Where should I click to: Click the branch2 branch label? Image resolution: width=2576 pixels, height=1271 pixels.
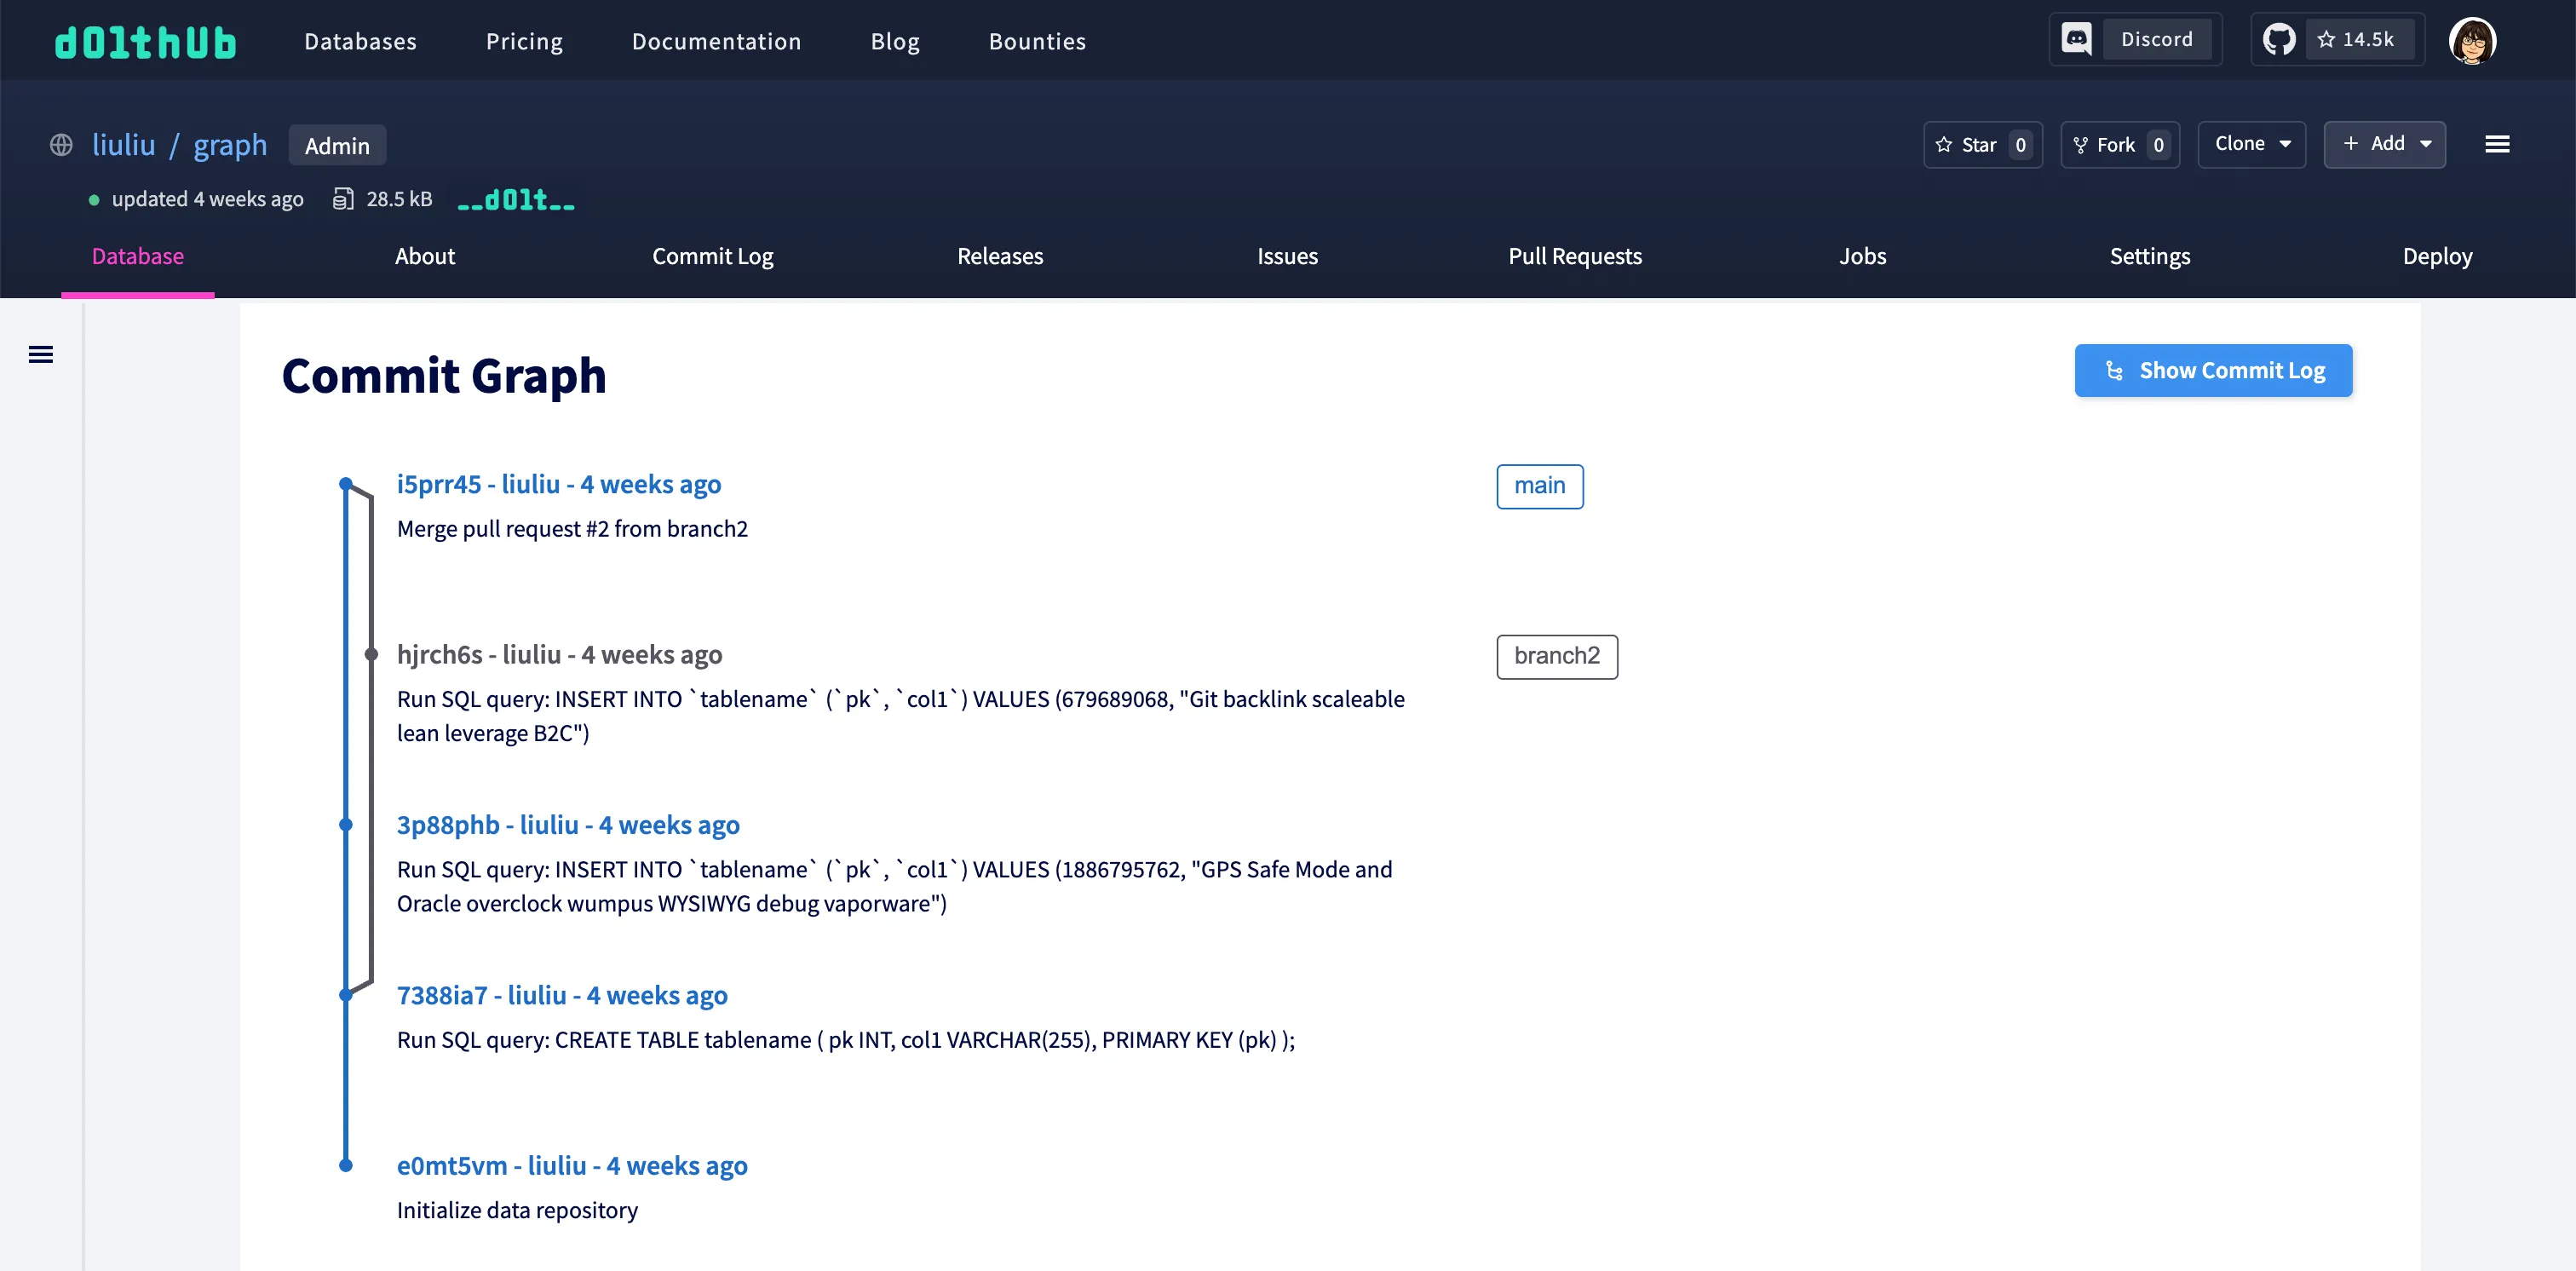1556,656
